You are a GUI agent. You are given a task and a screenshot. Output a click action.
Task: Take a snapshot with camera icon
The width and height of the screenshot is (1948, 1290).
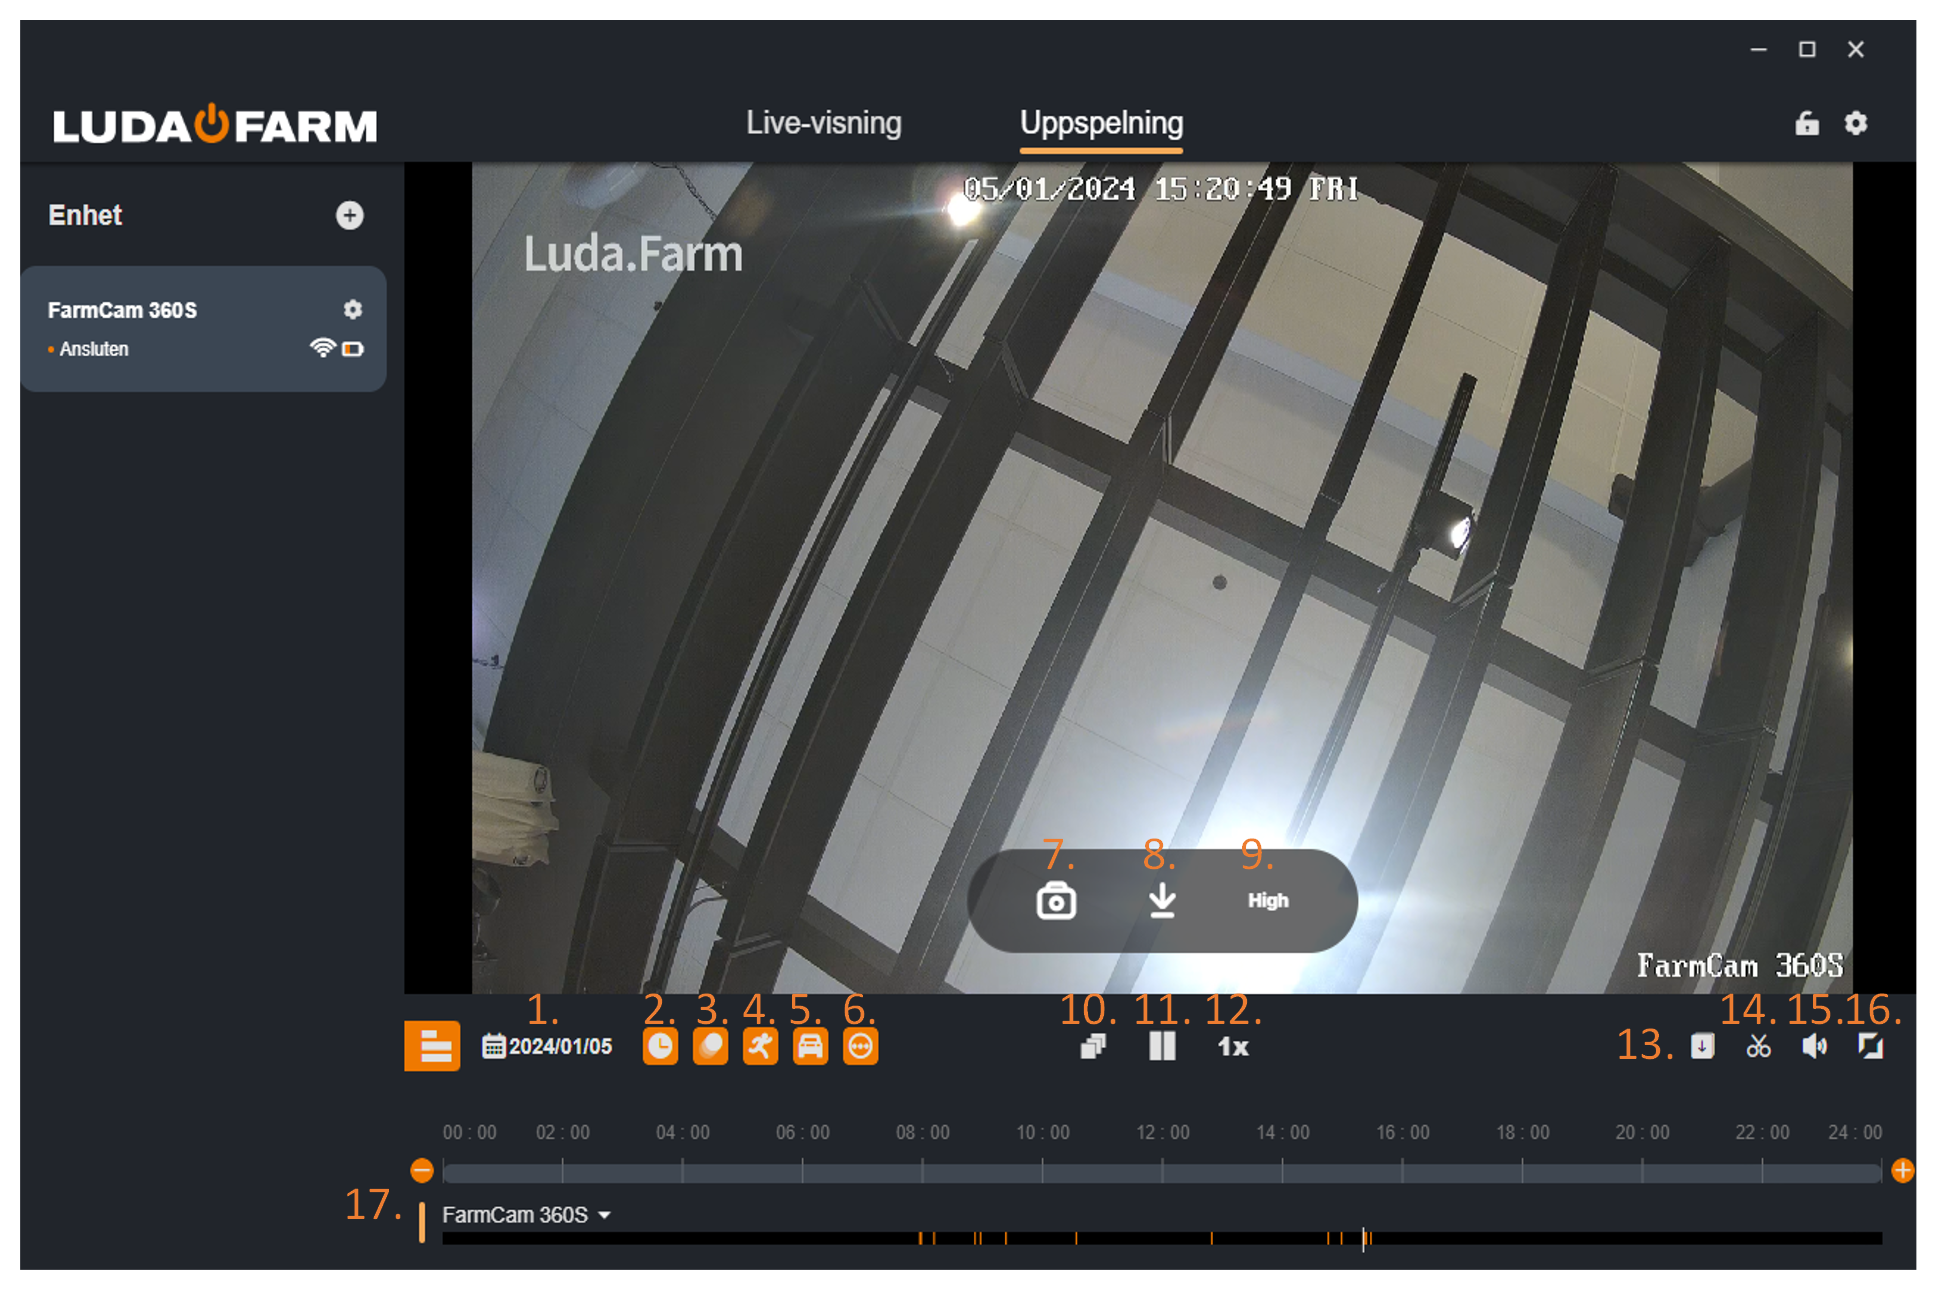1055,901
